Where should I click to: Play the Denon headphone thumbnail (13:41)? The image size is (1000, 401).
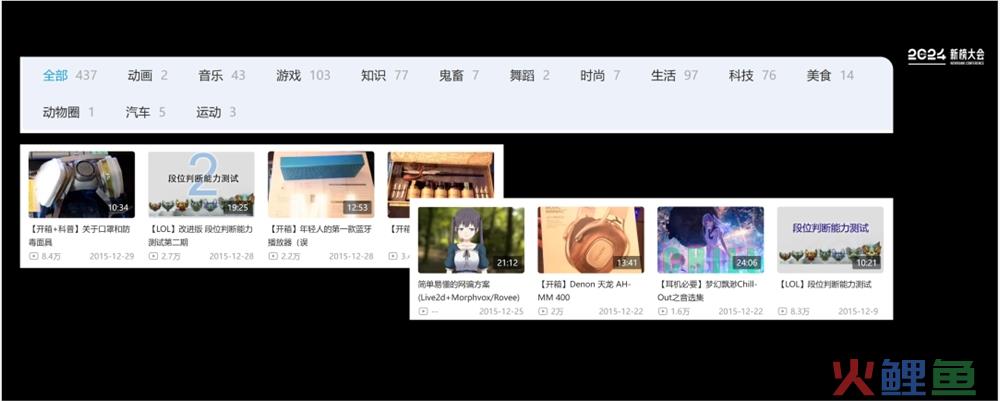[x=591, y=240]
